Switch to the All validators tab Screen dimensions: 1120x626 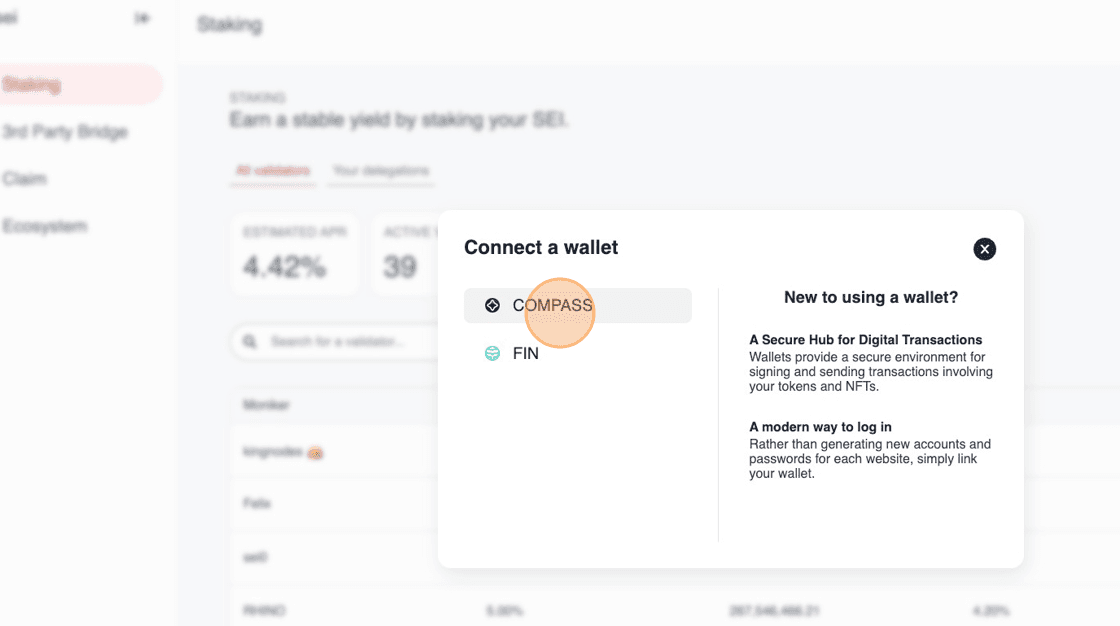[272, 171]
